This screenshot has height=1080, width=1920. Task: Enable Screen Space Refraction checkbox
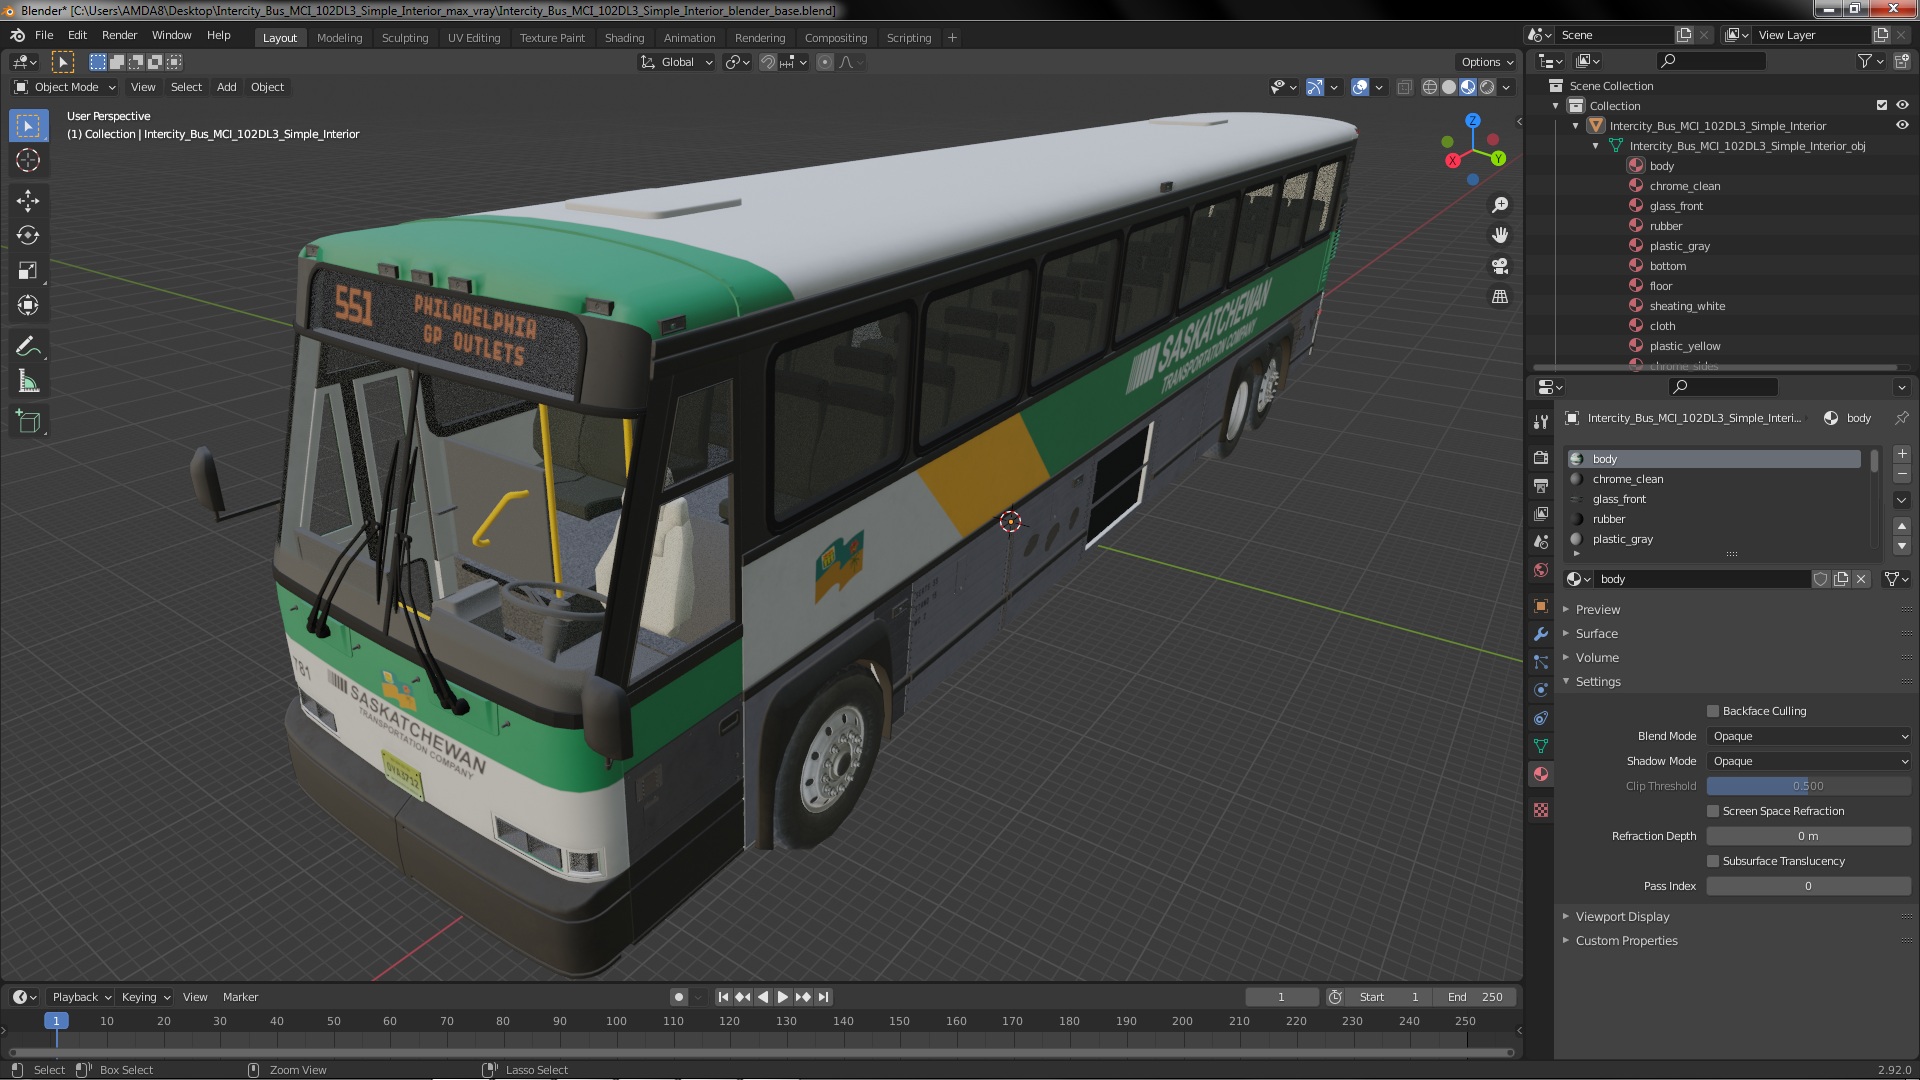point(1713,811)
